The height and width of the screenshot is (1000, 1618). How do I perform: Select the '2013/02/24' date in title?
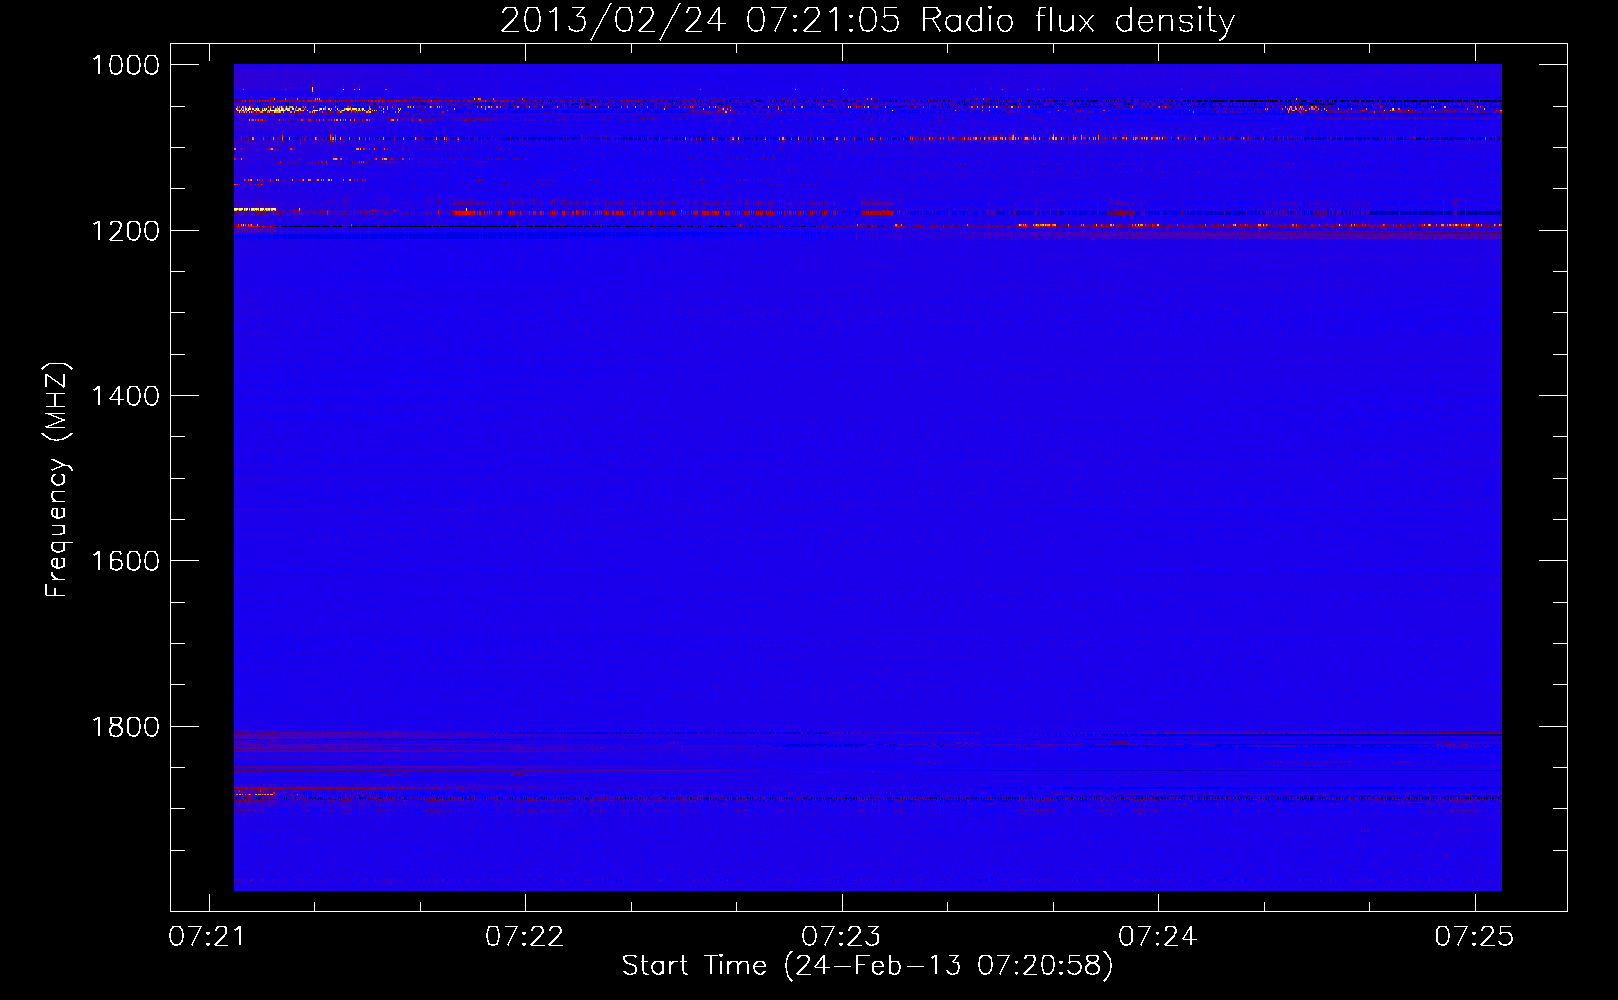tap(613, 21)
